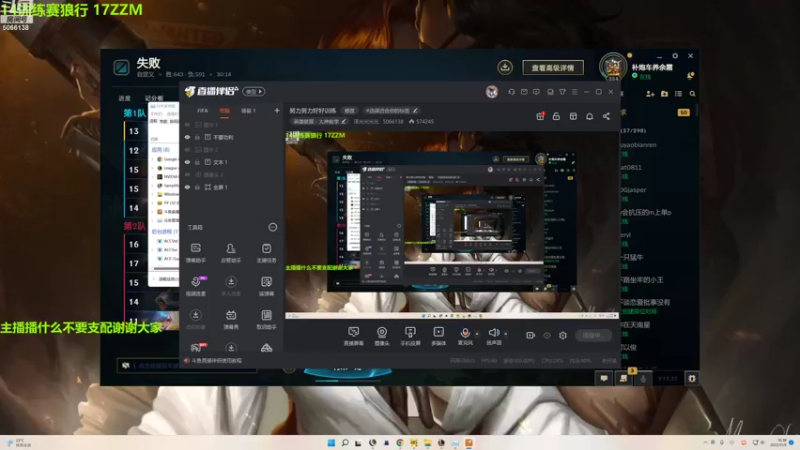Toggle preview eye icon beside settings gear

547,335
